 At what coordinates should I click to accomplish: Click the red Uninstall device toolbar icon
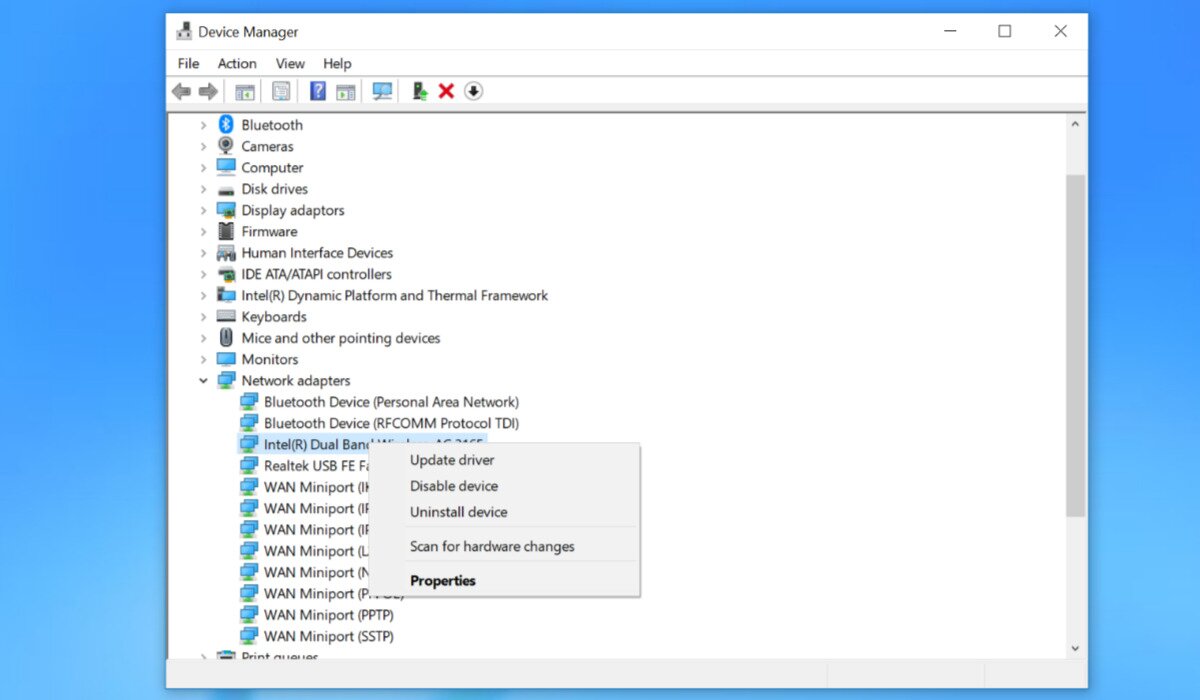445,91
